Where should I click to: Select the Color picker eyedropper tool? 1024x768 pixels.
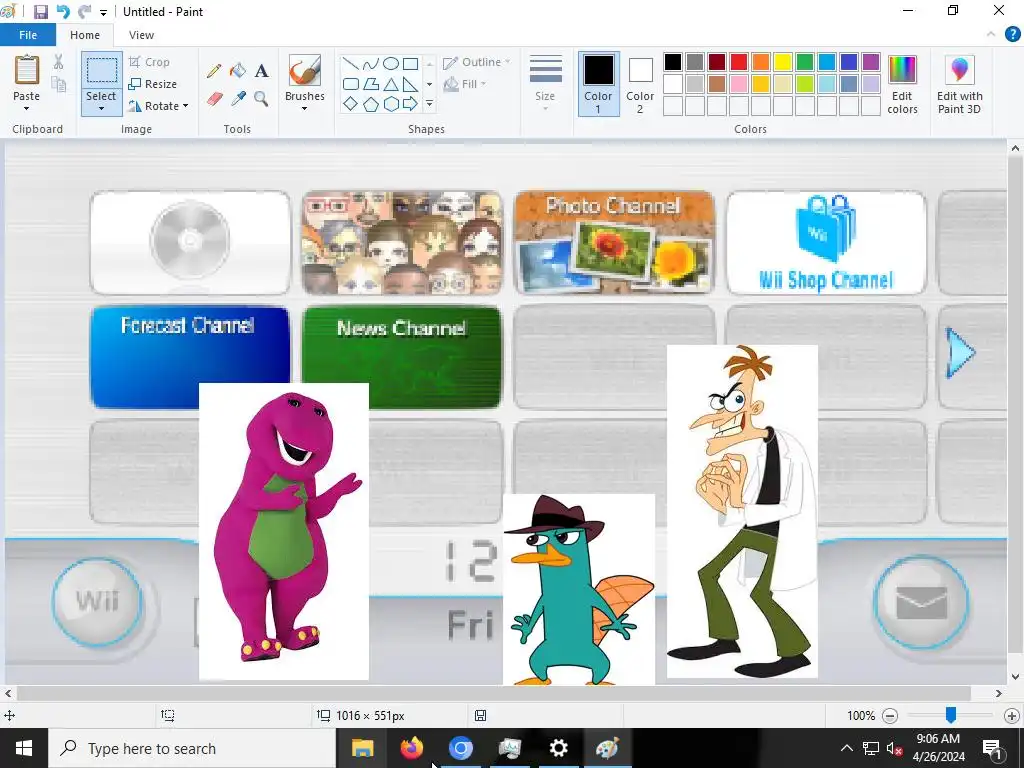click(x=238, y=99)
